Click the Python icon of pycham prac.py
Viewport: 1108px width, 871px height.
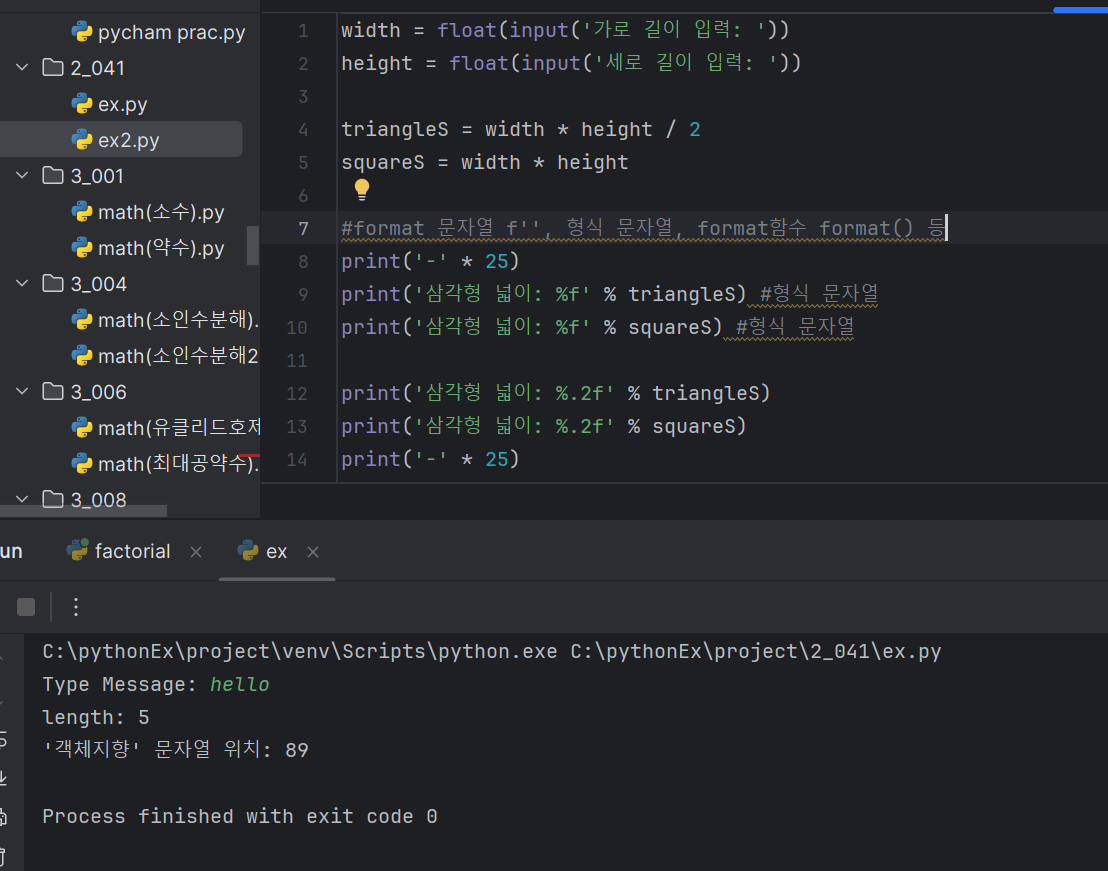point(82,32)
